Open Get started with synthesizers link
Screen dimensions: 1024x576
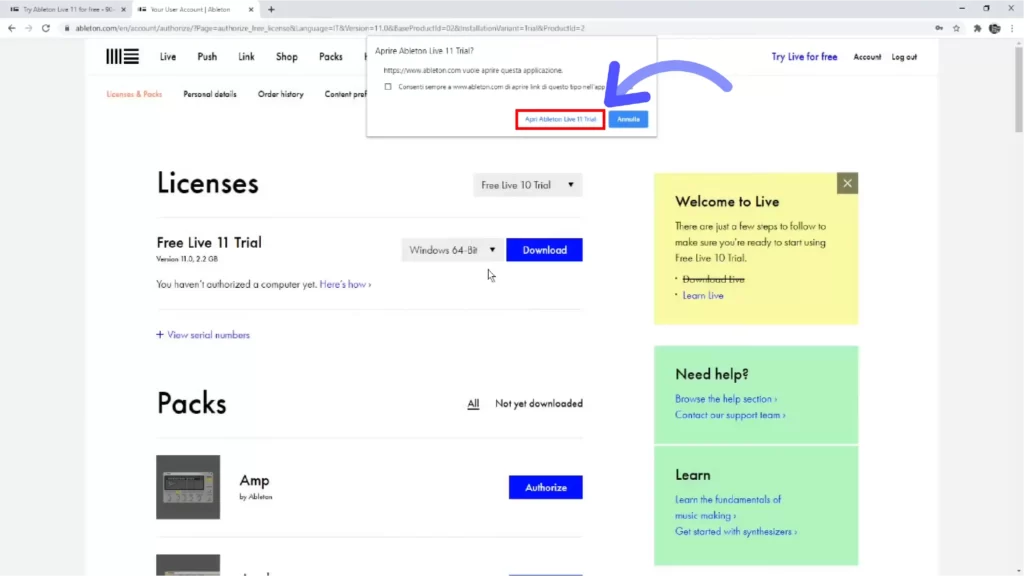pyautogui.click(x=736, y=532)
